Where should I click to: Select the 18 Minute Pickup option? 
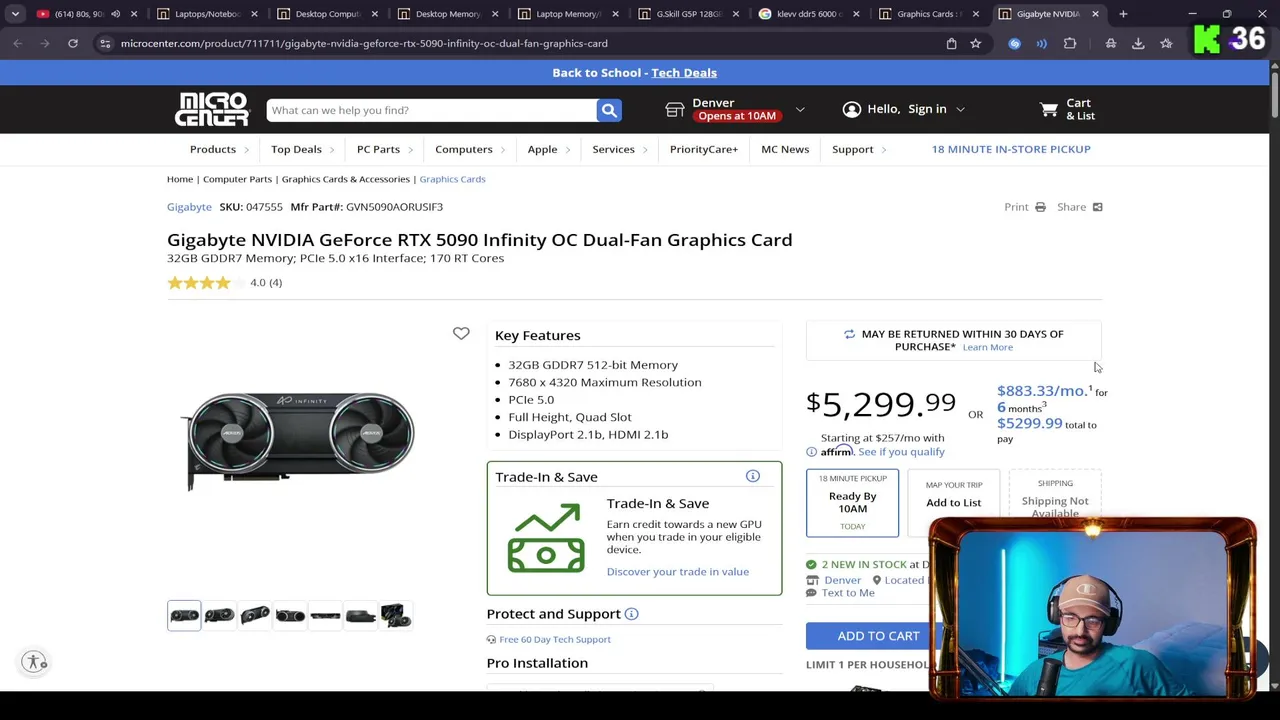(x=852, y=502)
